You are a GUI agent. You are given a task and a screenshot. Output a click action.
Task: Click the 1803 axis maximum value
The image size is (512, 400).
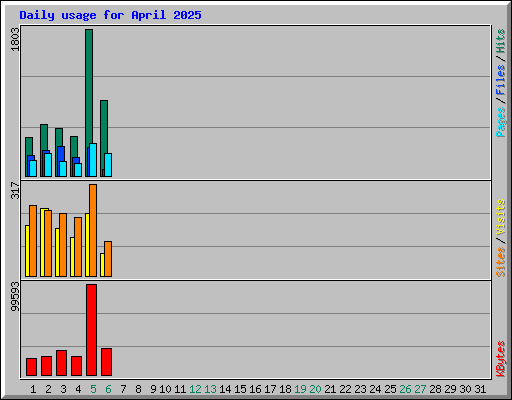click(15, 39)
